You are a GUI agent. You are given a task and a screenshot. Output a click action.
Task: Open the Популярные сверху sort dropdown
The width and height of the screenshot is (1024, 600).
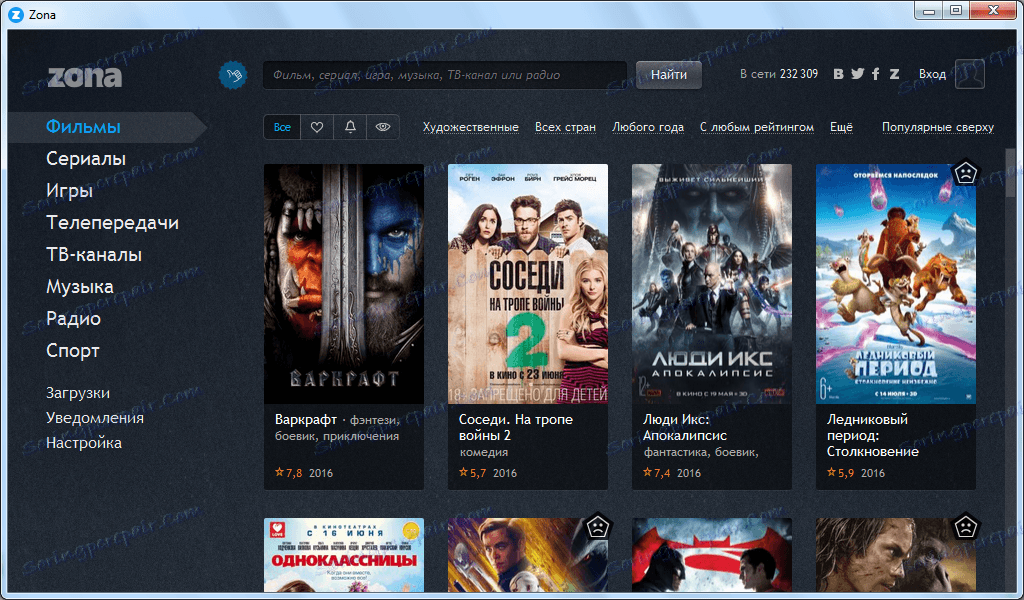click(x=938, y=127)
